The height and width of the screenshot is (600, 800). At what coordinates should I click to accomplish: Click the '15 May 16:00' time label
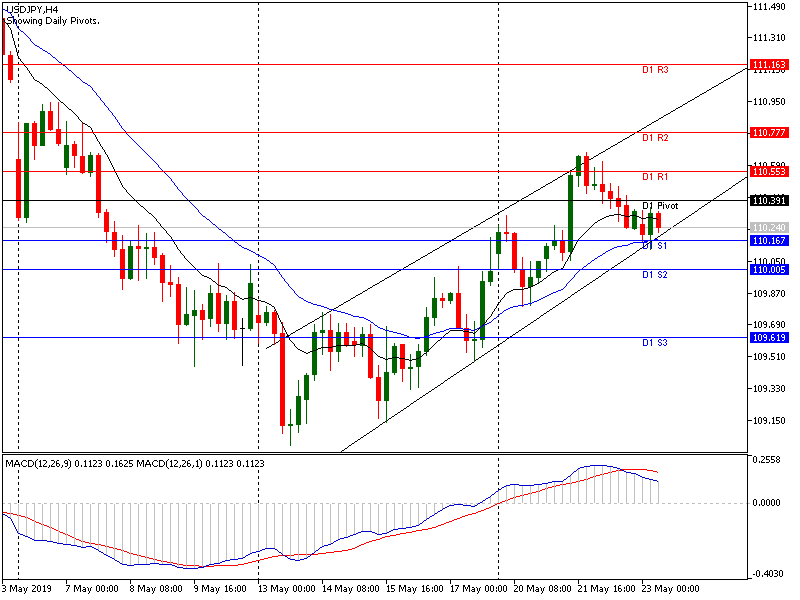415,589
